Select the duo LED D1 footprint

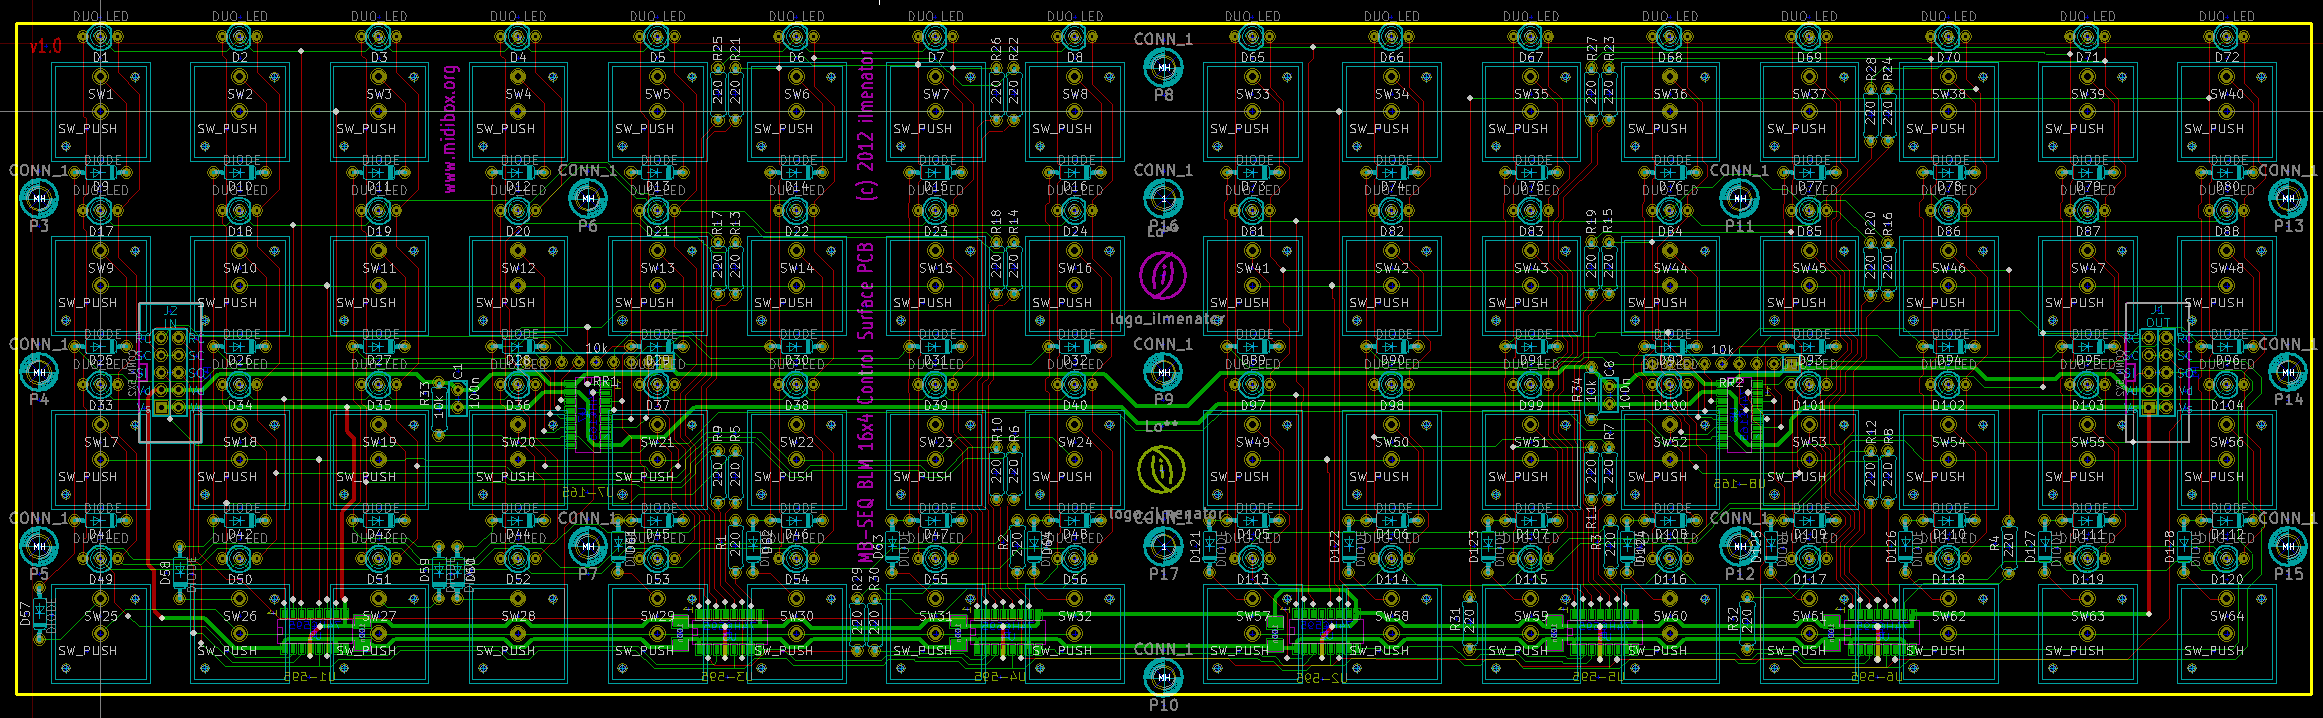click(100, 39)
